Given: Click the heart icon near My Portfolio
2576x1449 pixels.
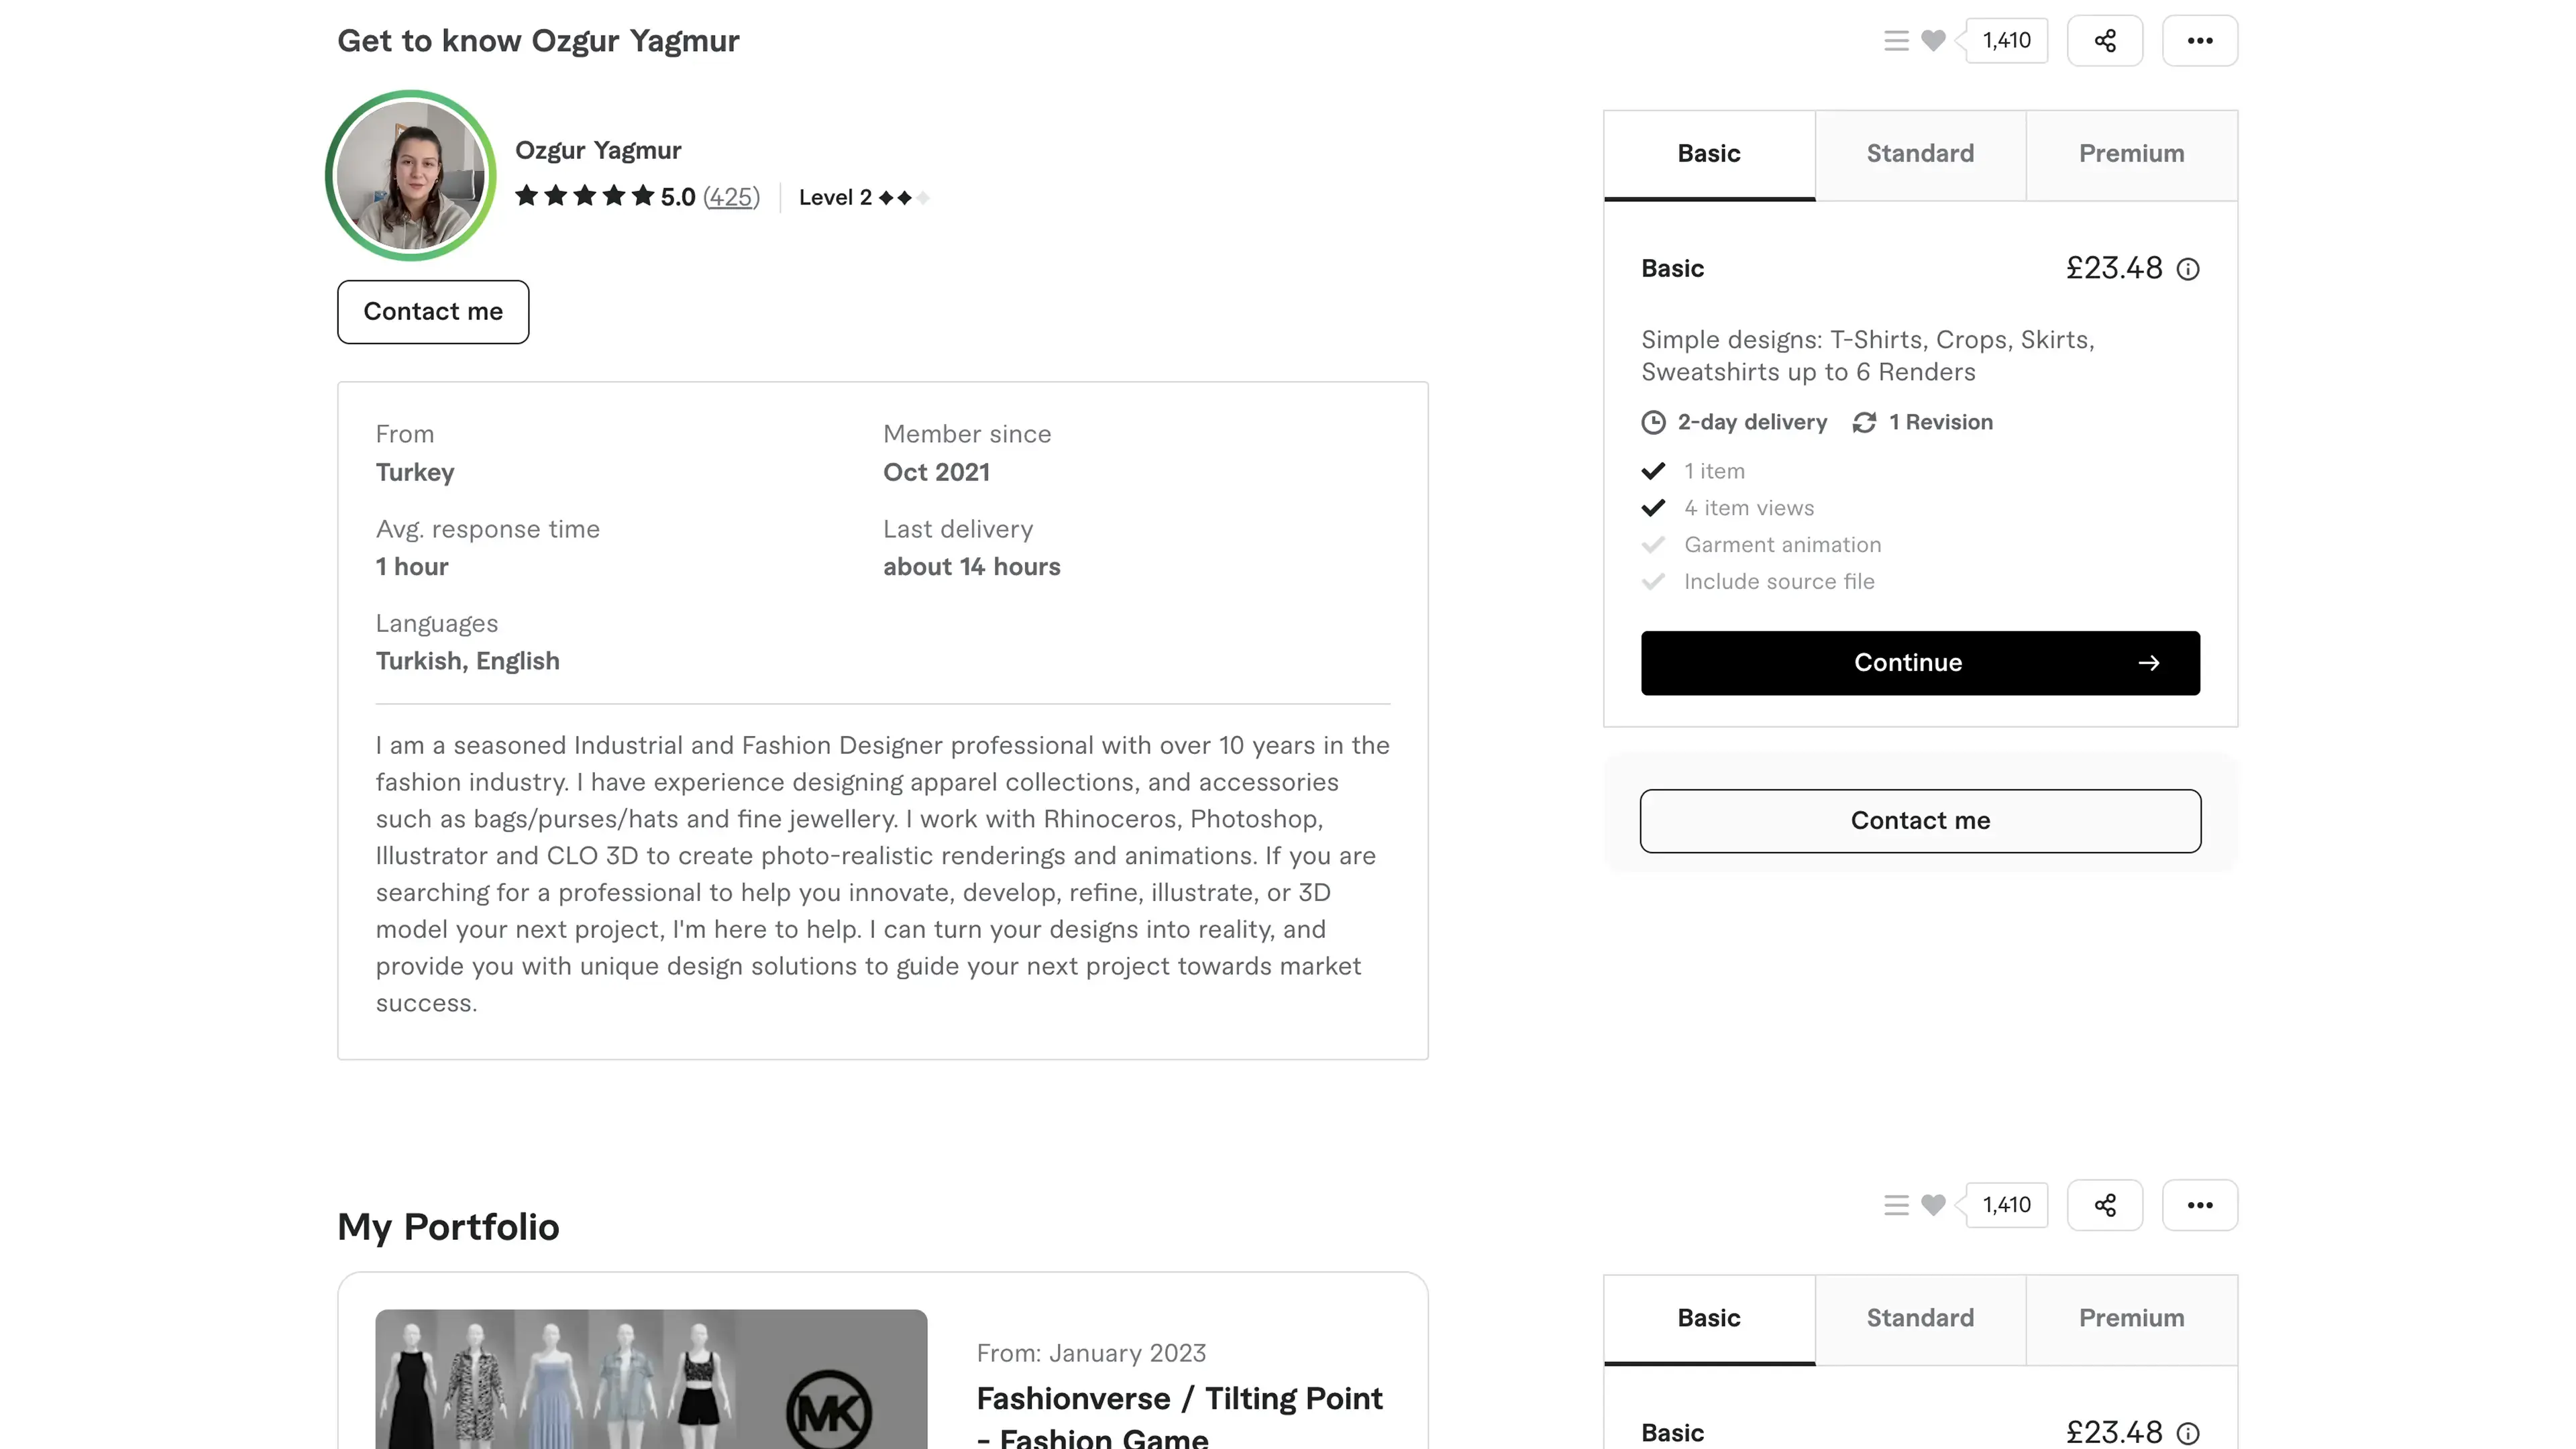Looking at the screenshot, I should (1933, 1205).
